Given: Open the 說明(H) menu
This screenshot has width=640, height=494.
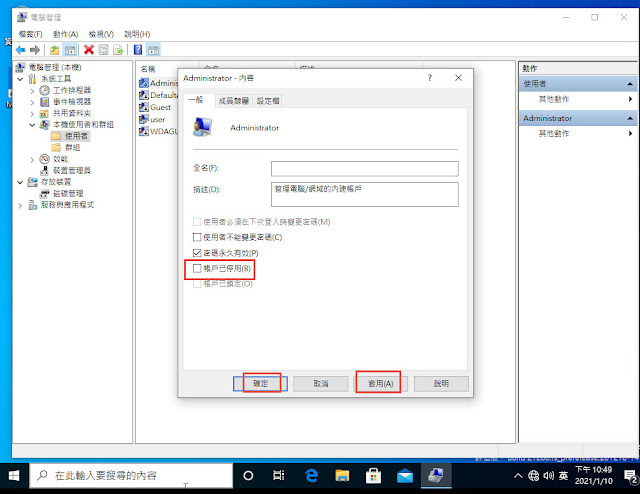Looking at the screenshot, I should [137, 34].
